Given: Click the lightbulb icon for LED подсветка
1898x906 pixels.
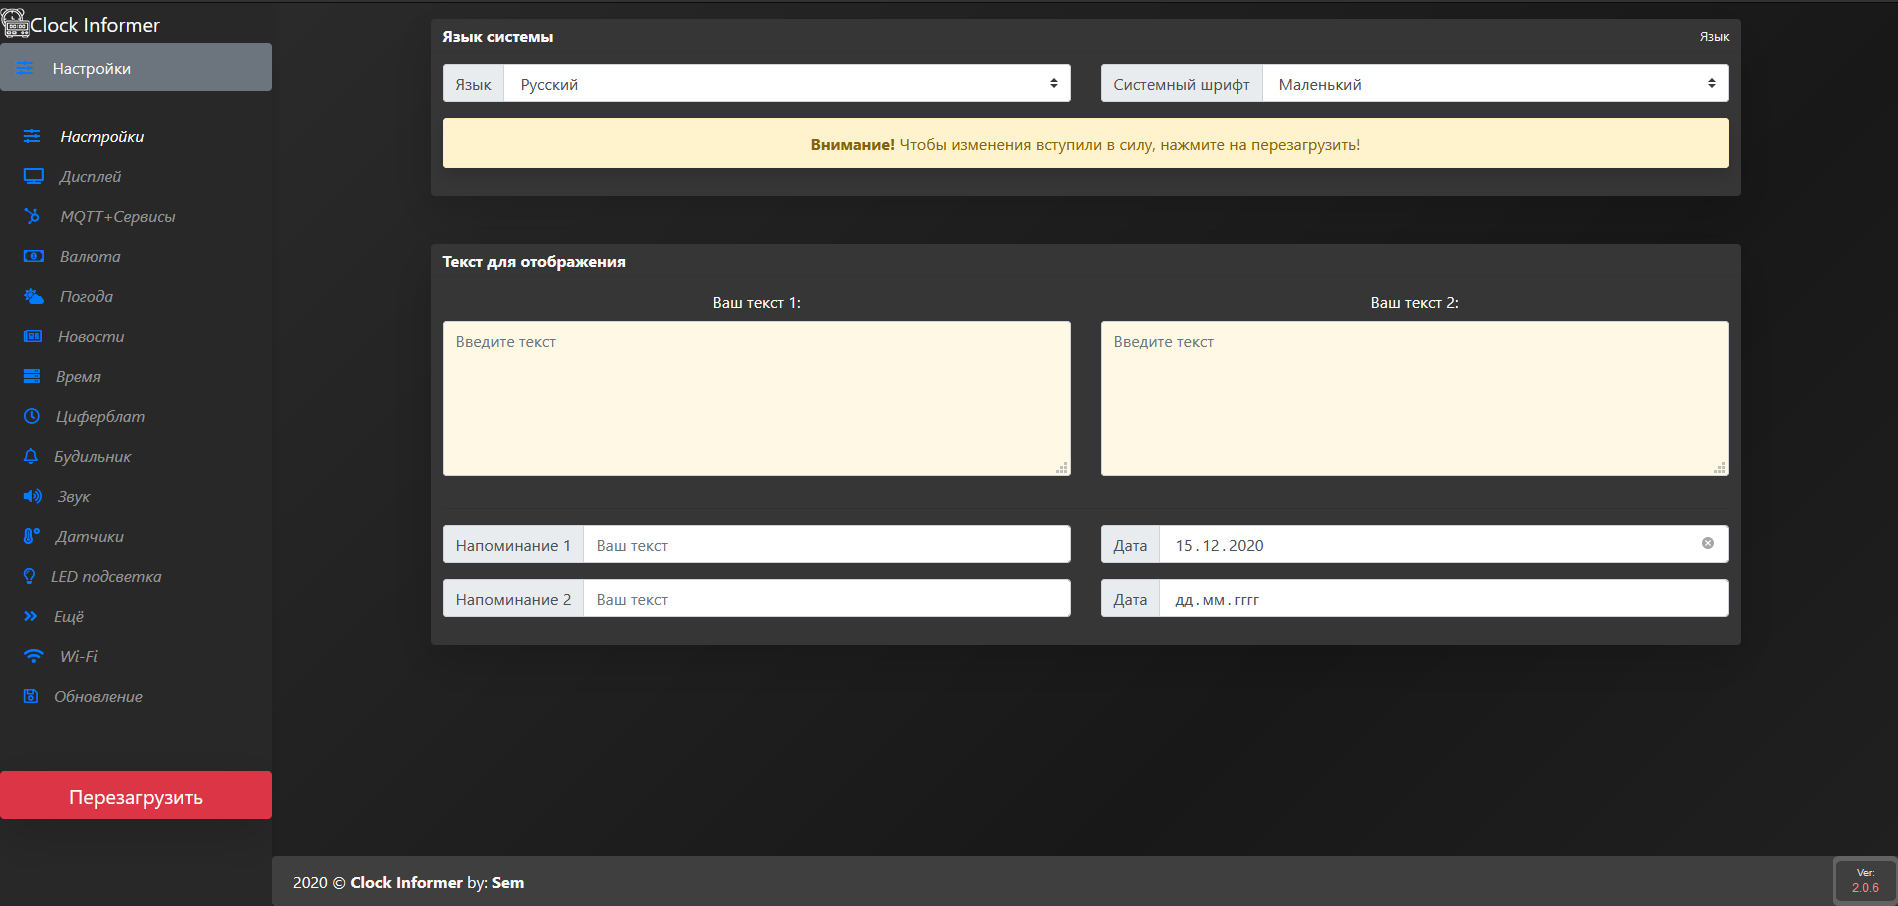Looking at the screenshot, I should click(30, 576).
